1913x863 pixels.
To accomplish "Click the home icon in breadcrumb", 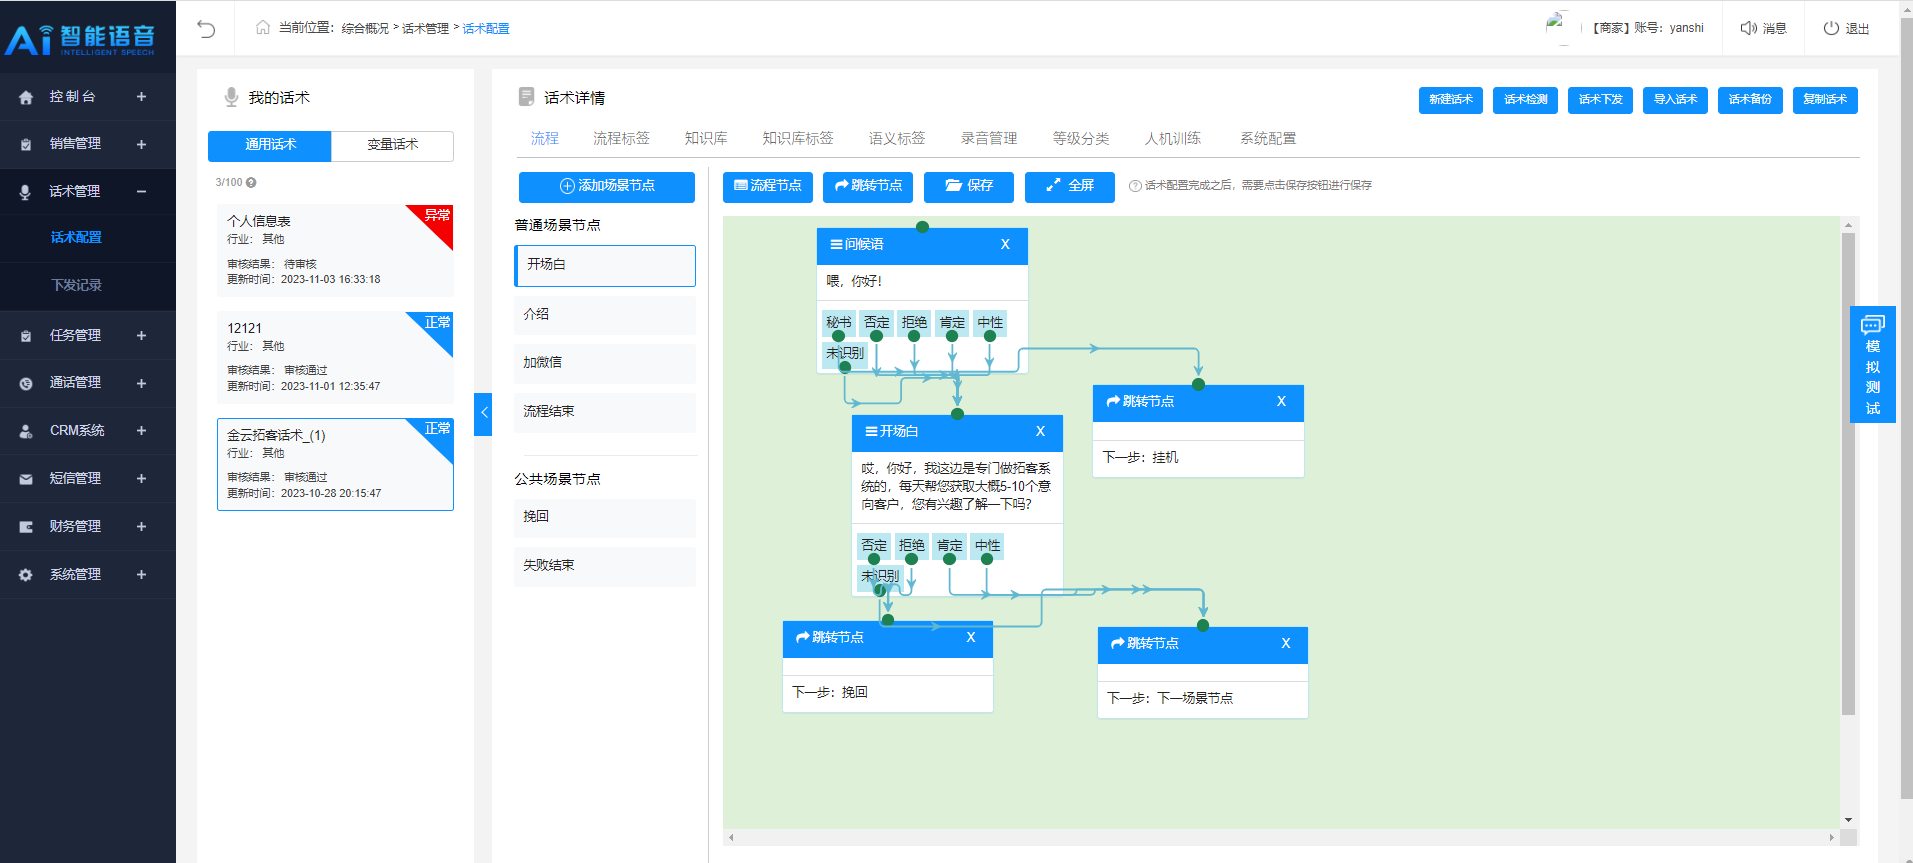I will coord(263,28).
